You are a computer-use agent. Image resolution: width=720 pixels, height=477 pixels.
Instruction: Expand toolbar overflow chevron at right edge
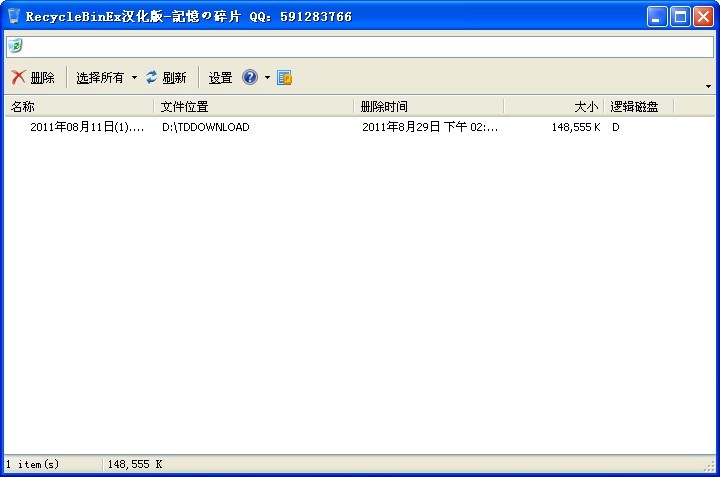pyautogui.click(x=708, y=86)
